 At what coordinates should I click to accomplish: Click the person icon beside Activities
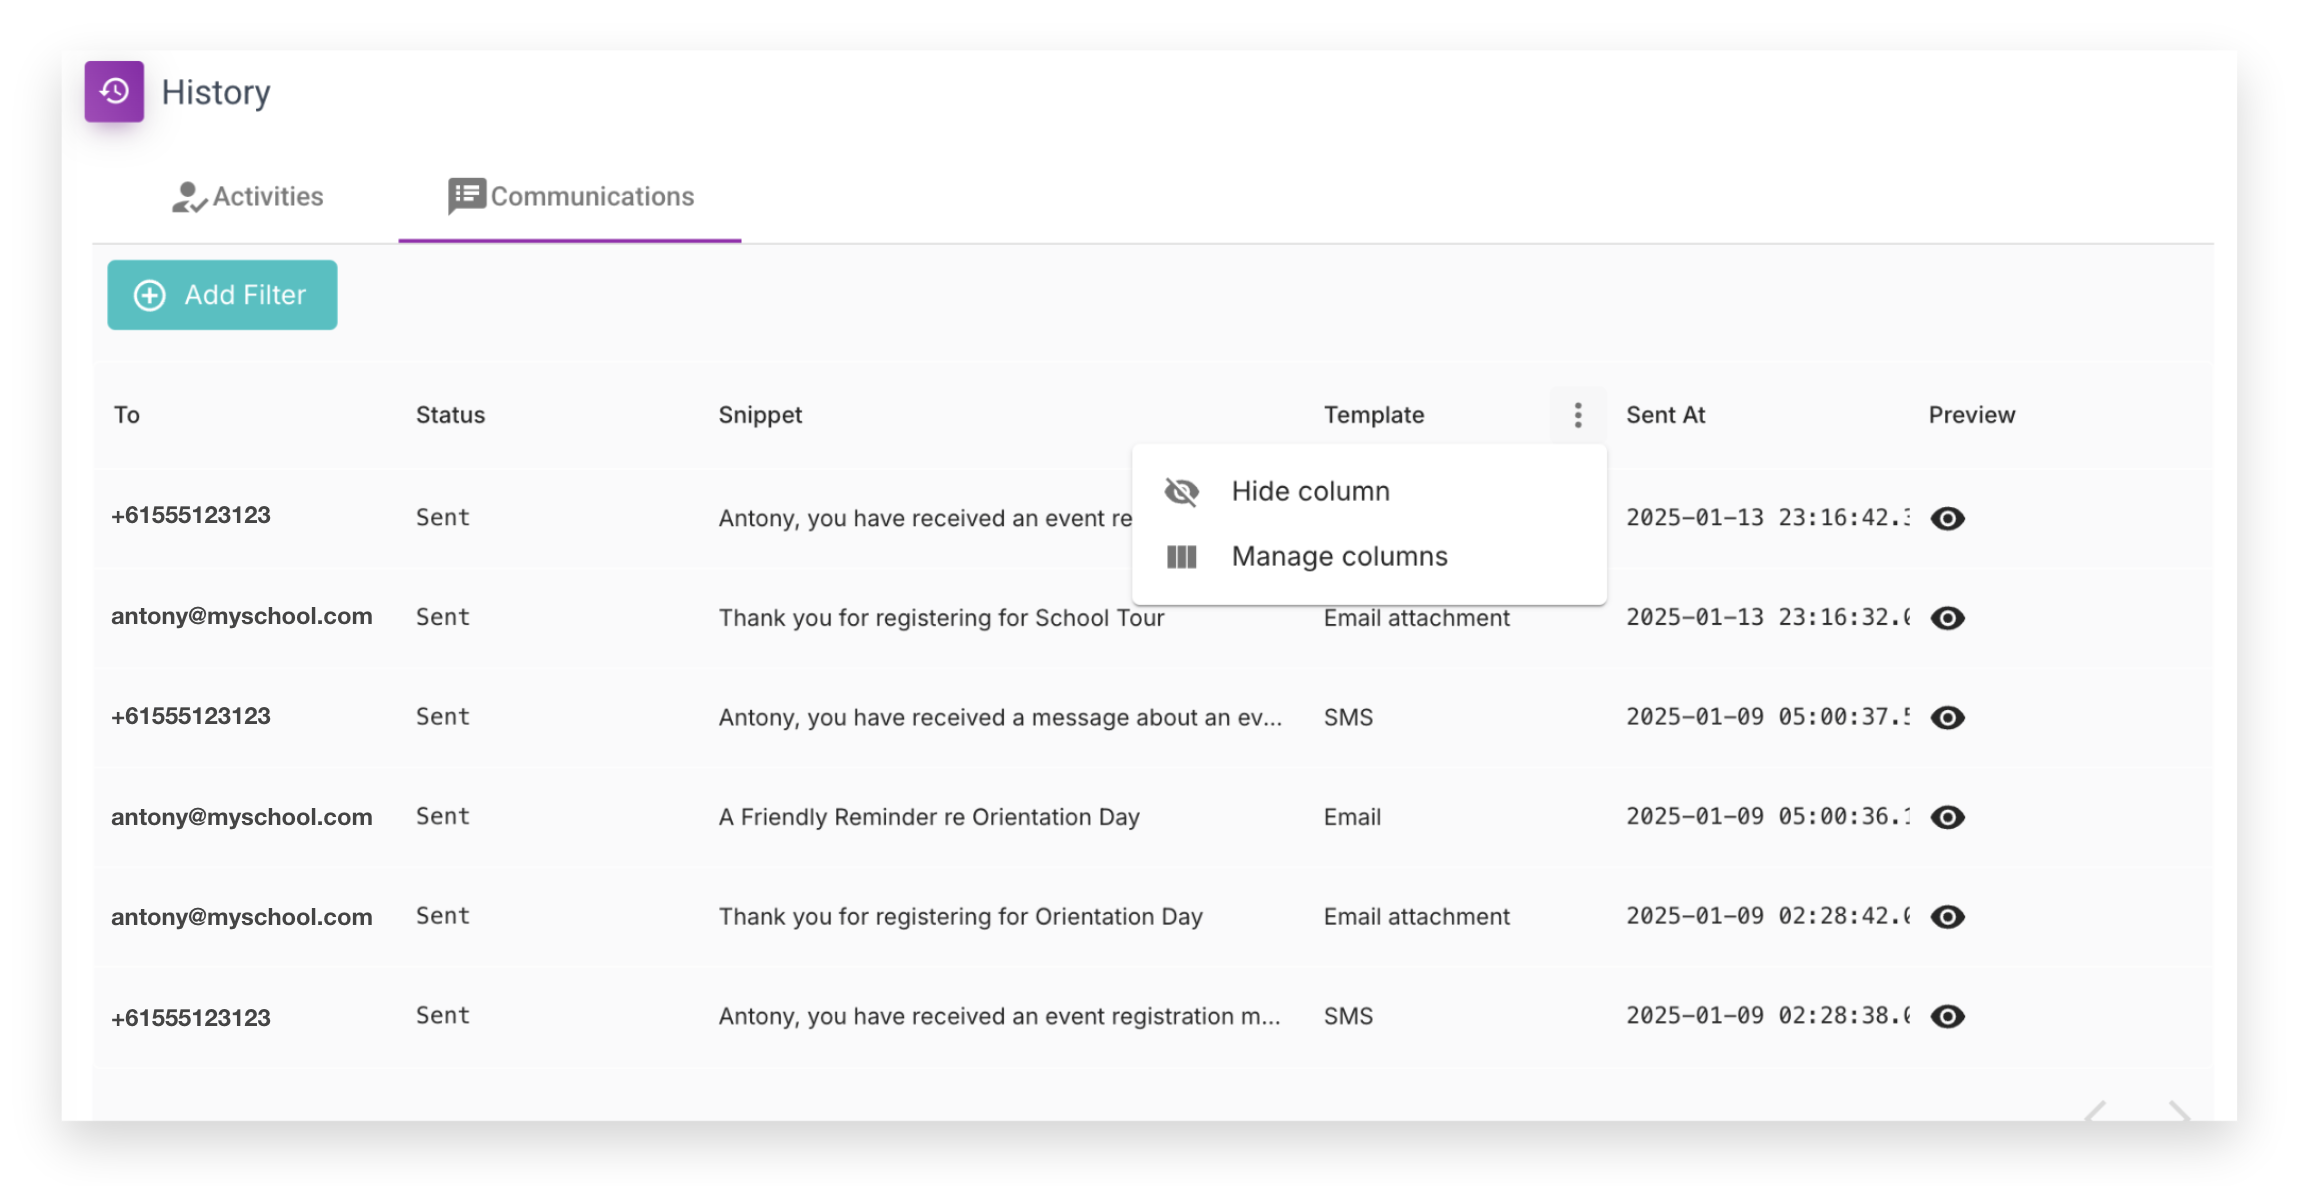(189, 196)
